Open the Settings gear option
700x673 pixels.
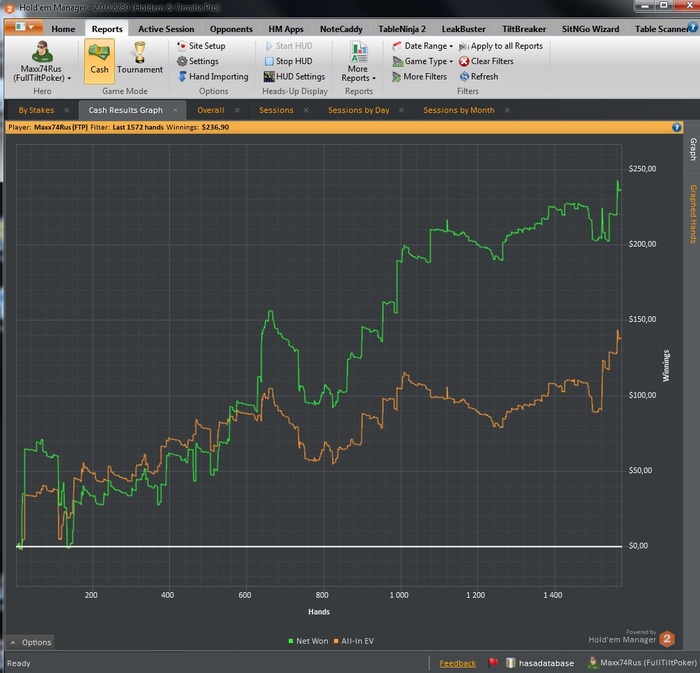click(x=198, y=61)
